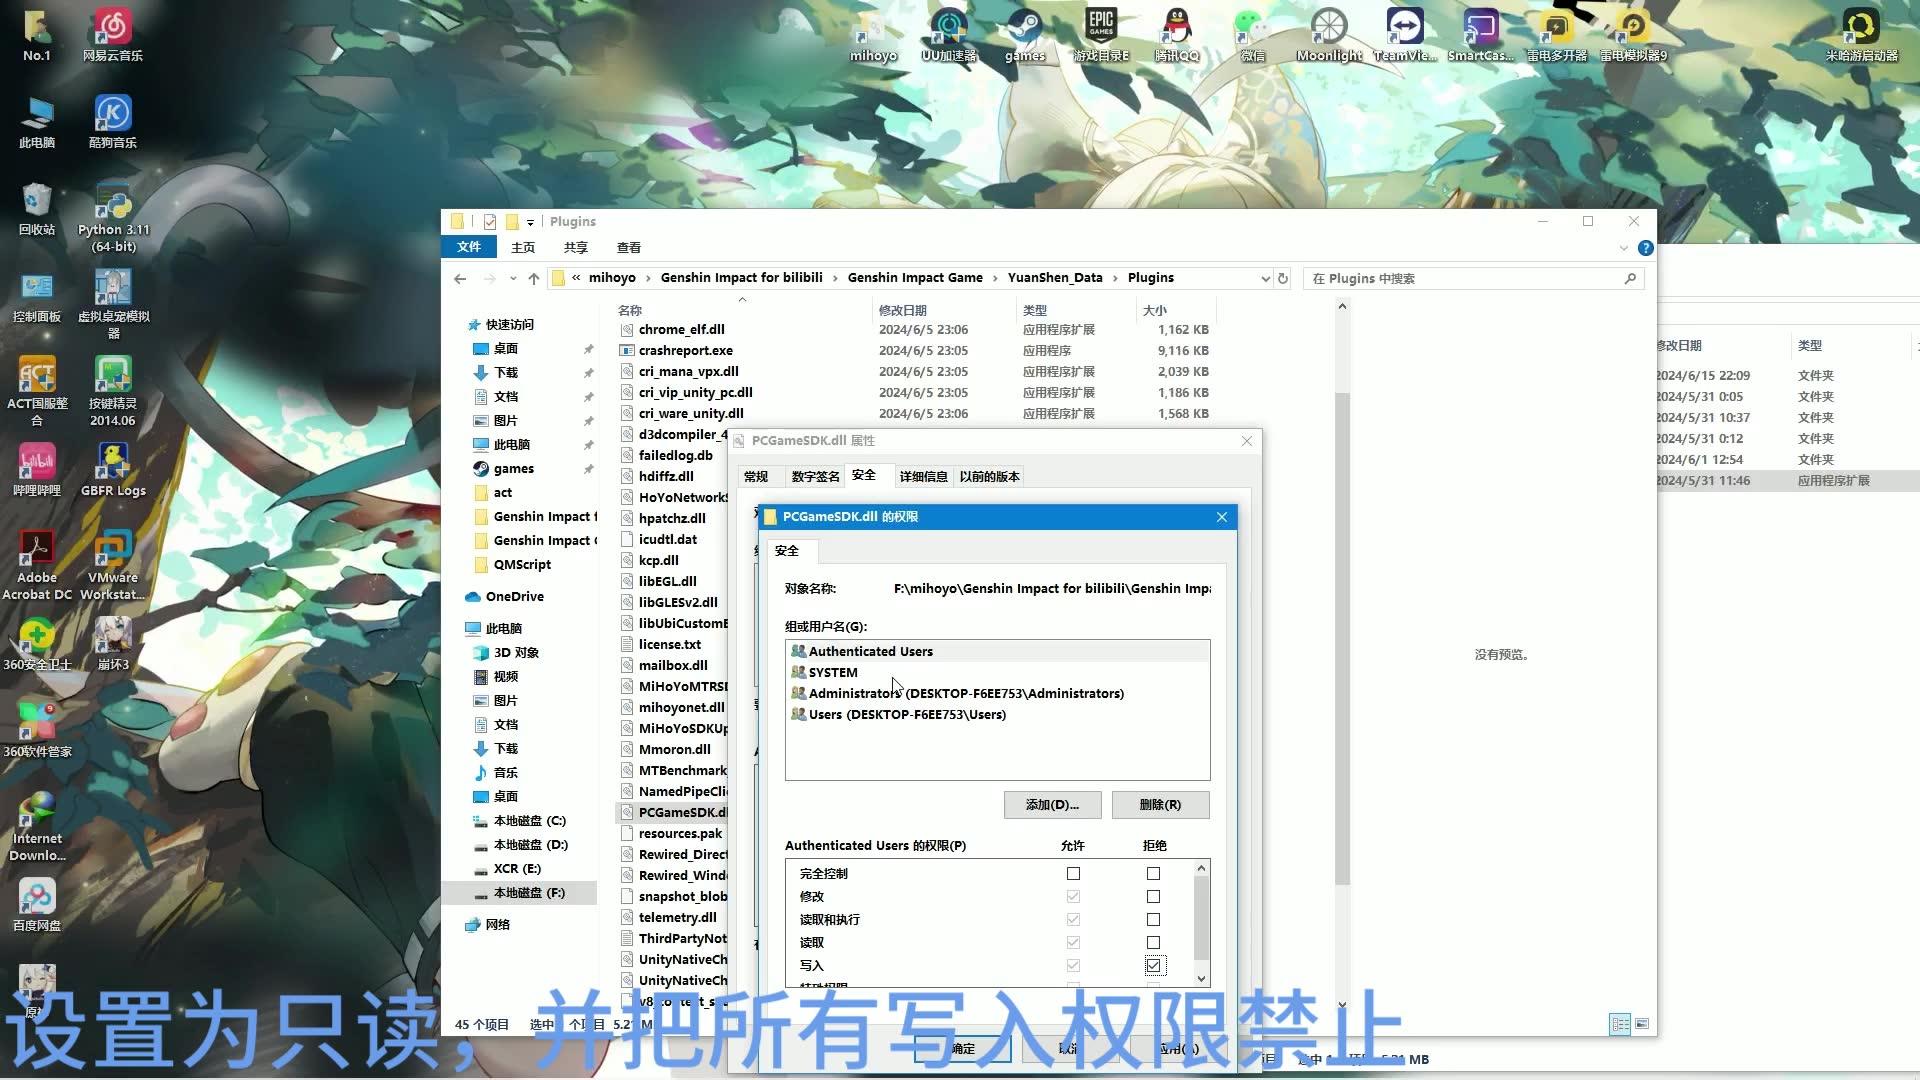Expand path chevron after YuanShen_Data
This screenshot has height=1080, width=1920.
1115,278
